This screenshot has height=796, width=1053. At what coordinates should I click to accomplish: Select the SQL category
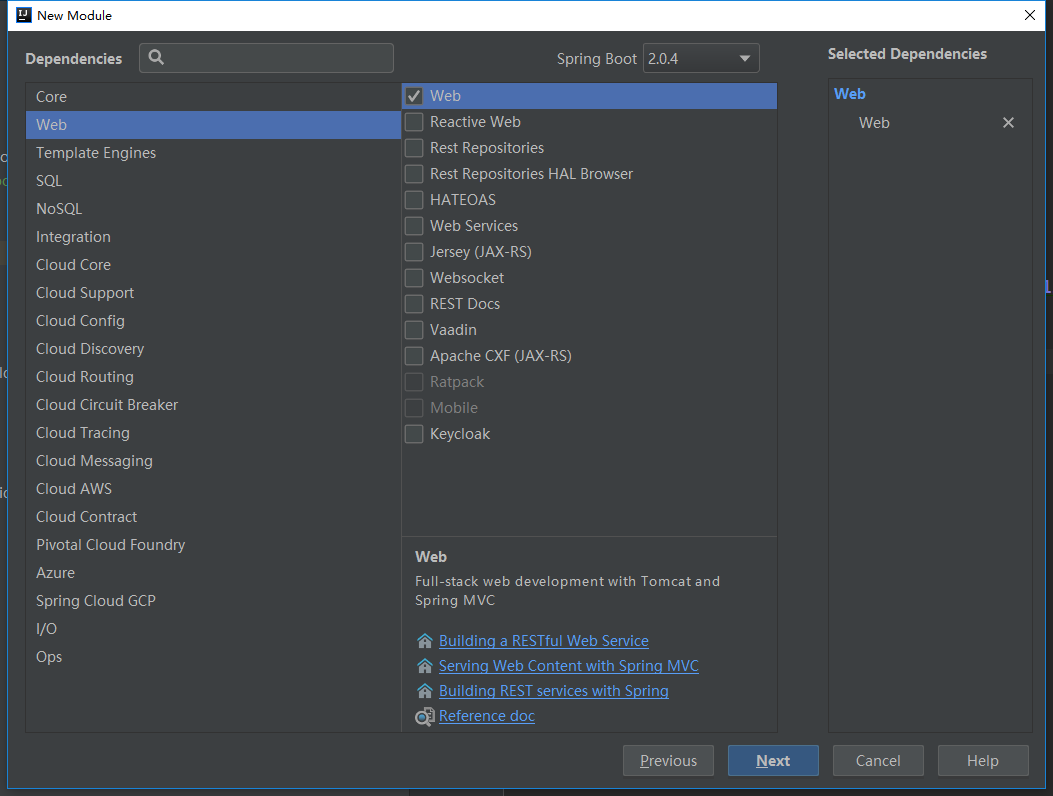click(49, 181)
